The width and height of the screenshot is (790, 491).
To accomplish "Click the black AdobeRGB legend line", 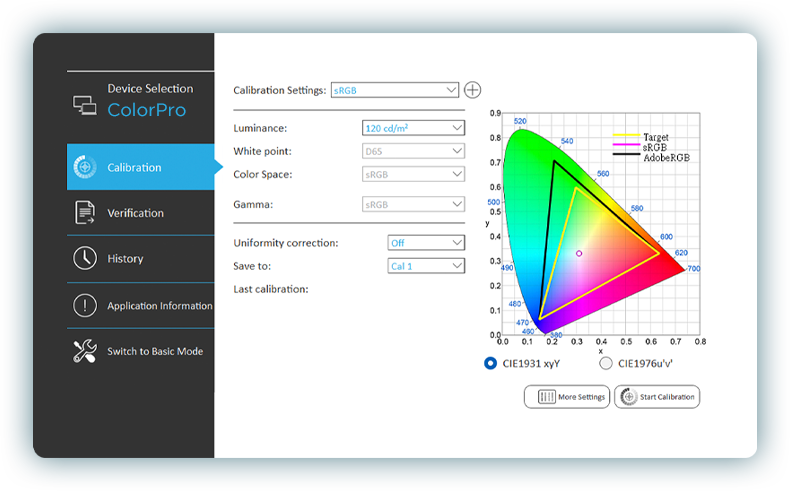I will point(626,154).
